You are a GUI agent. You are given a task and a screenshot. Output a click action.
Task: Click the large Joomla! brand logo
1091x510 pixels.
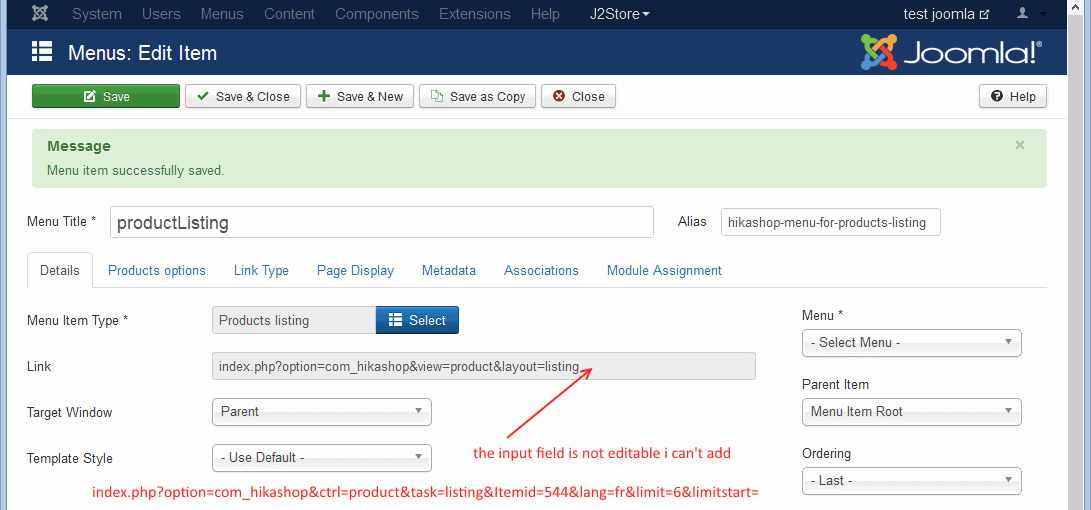pos(951,52)
